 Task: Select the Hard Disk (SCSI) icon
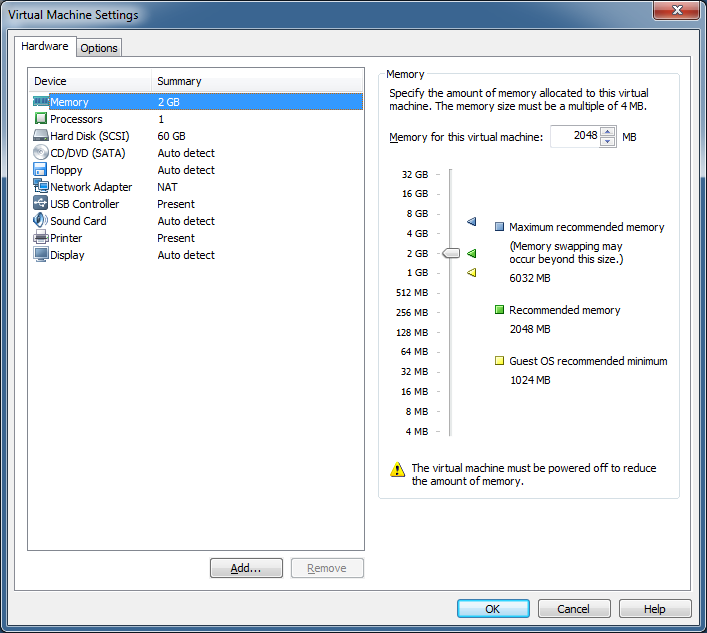coord(41,136)
